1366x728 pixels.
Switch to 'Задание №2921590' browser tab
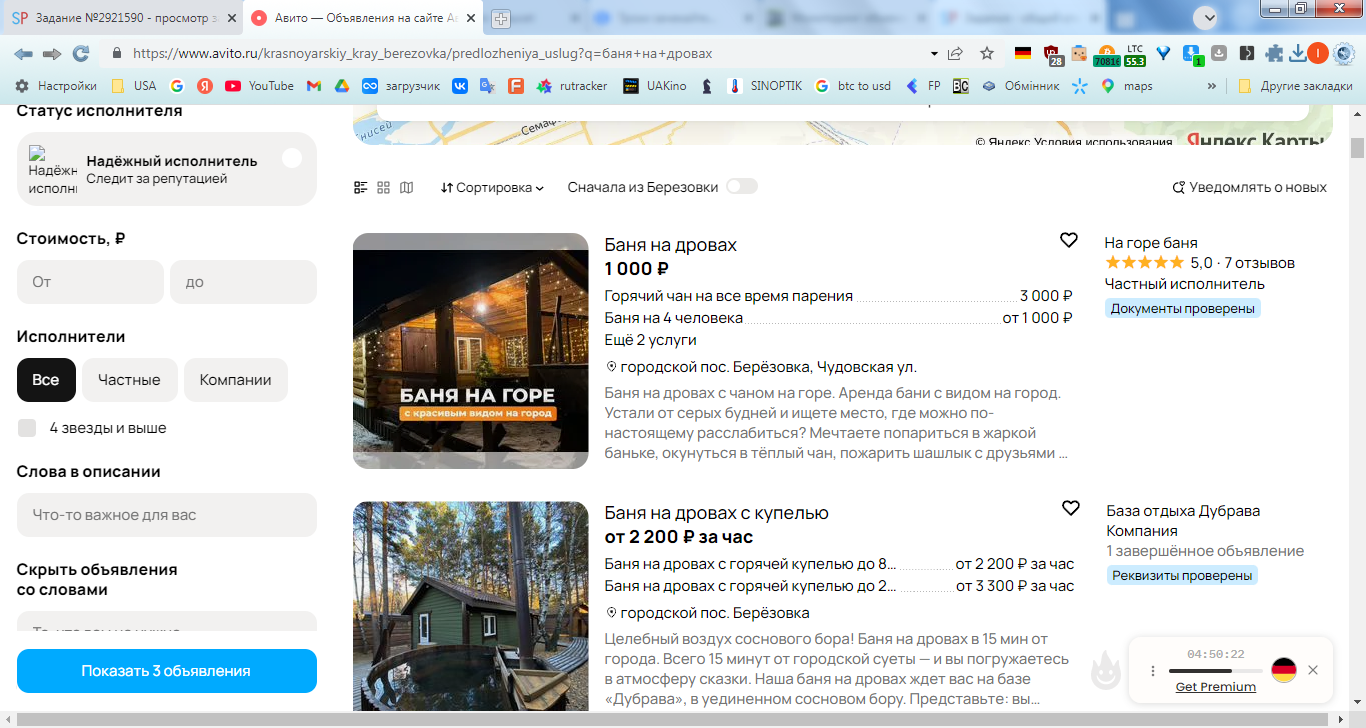123,18
